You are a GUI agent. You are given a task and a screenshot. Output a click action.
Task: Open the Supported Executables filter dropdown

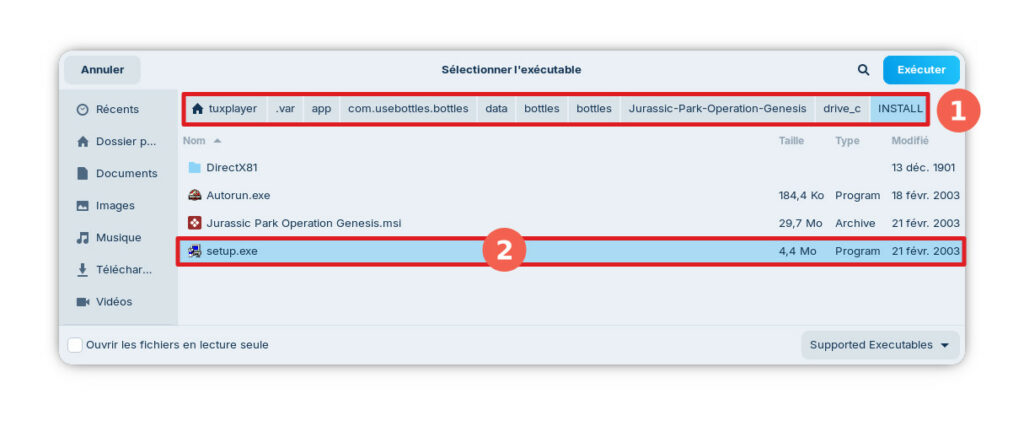pyautogui.click(x=879, y=345)
